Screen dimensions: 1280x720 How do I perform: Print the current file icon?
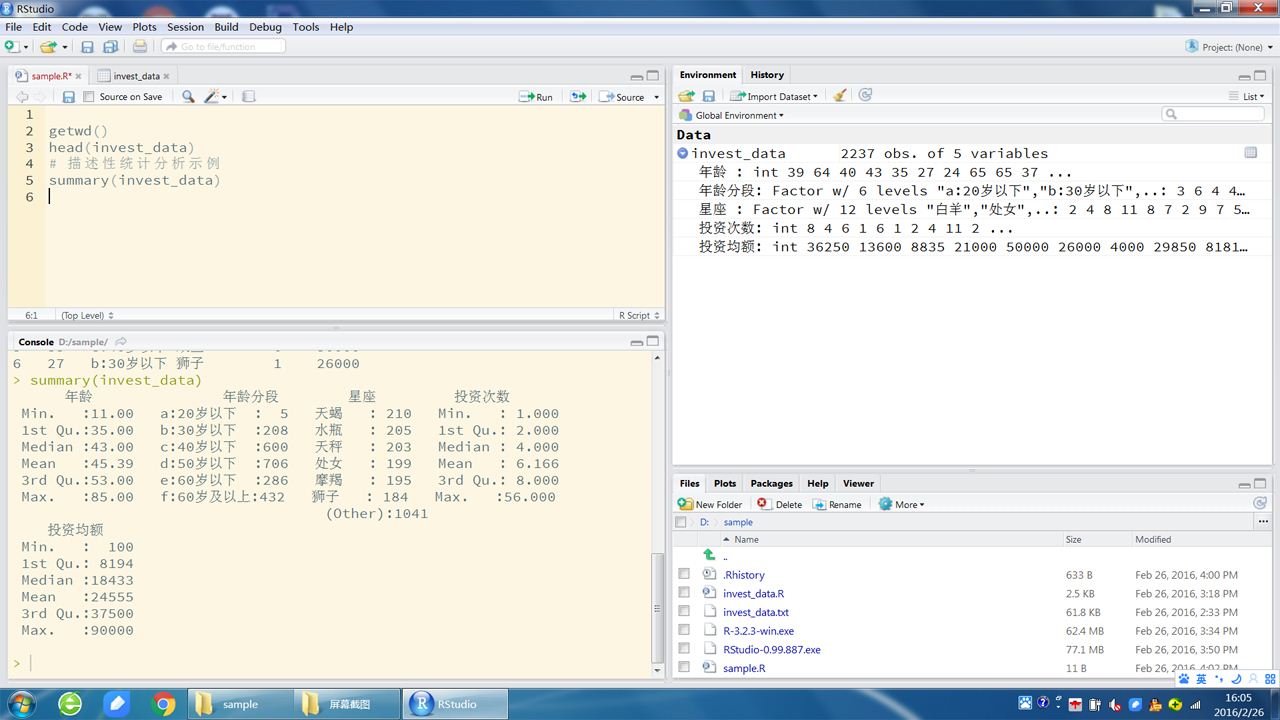140,46
